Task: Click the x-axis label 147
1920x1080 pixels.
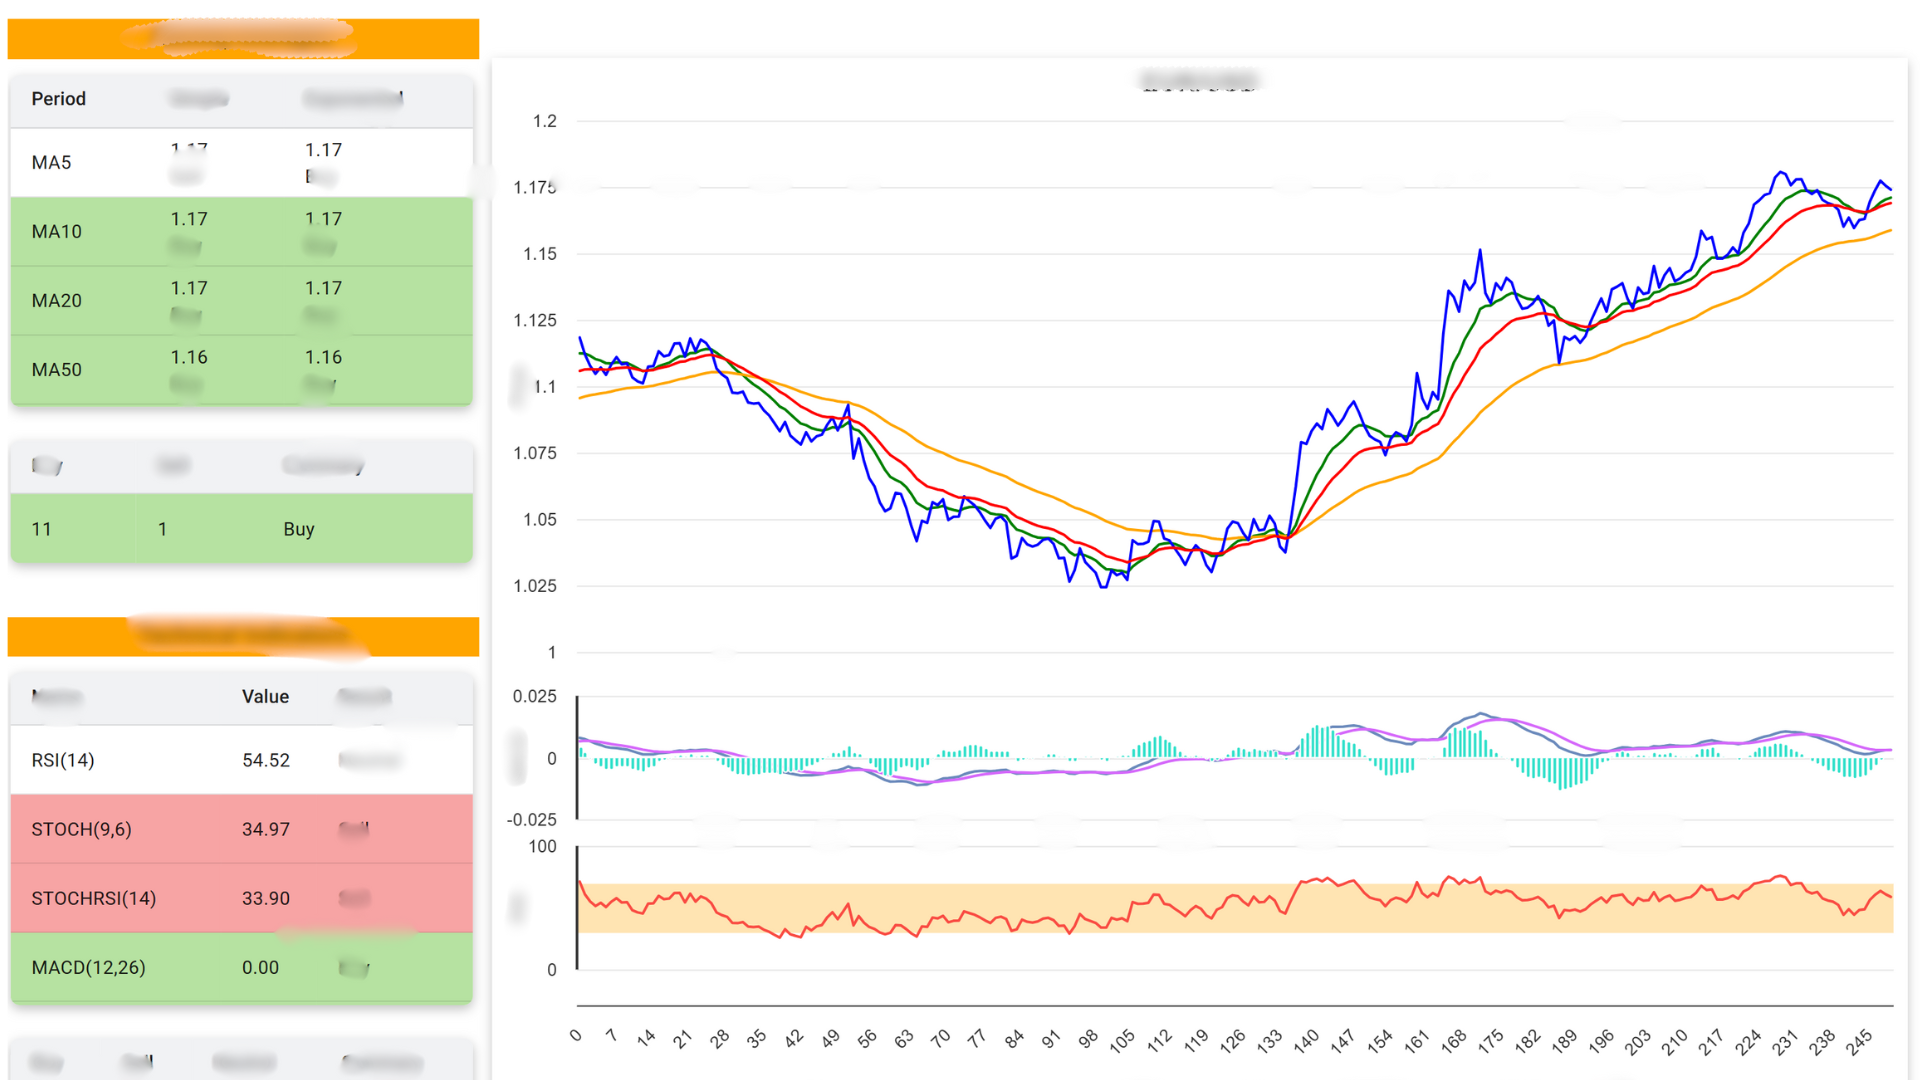Action: point(1342,1041)
